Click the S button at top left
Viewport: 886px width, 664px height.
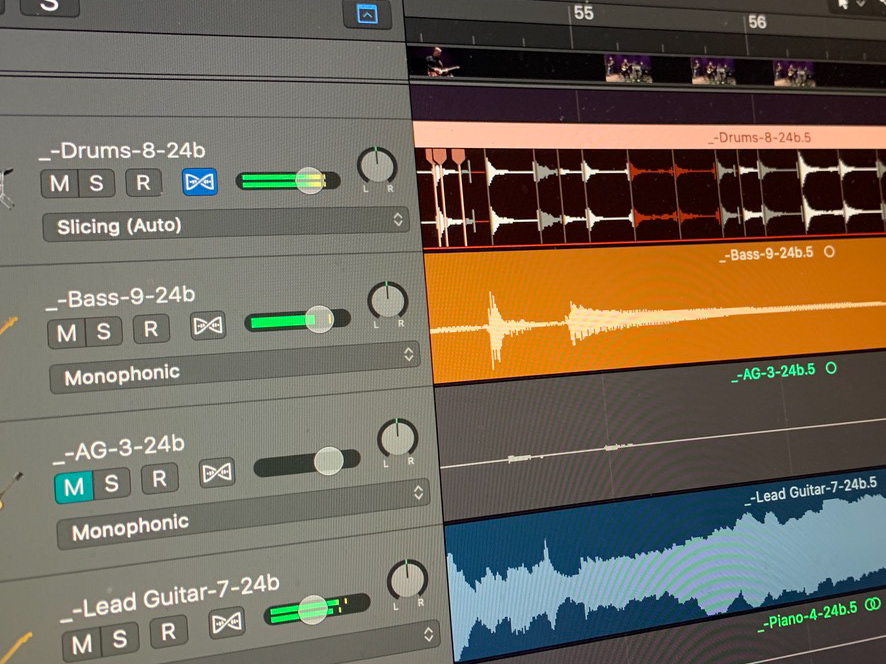coord(49,5)
